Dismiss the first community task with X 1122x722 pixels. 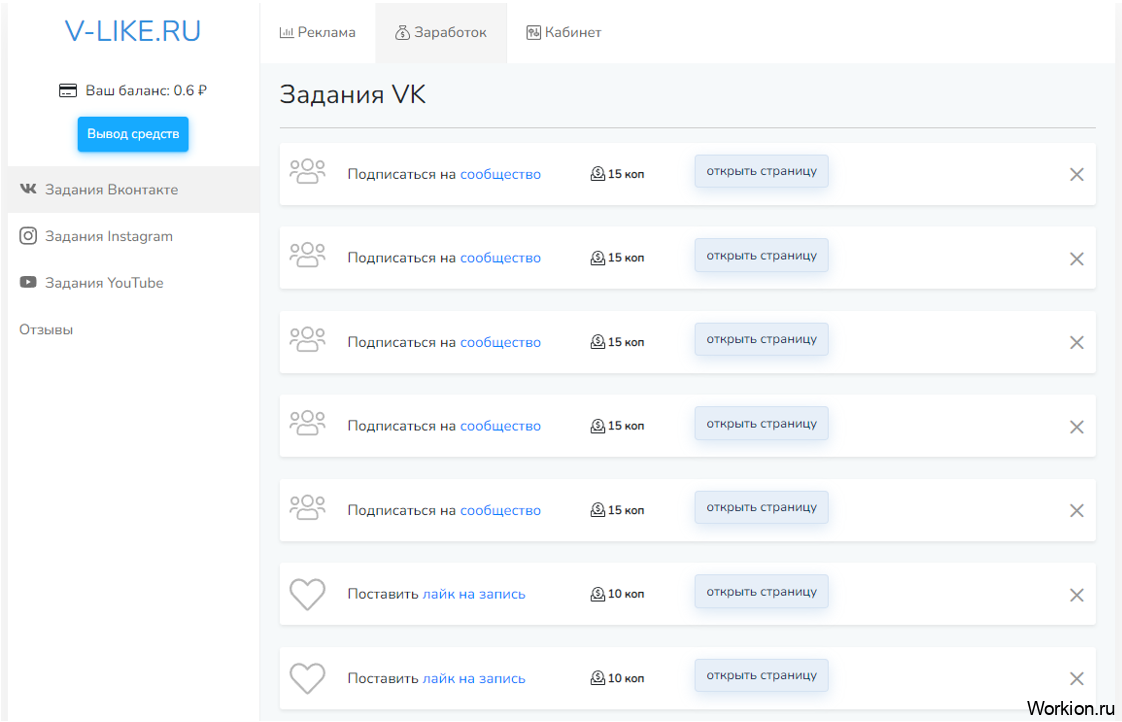1076,175
